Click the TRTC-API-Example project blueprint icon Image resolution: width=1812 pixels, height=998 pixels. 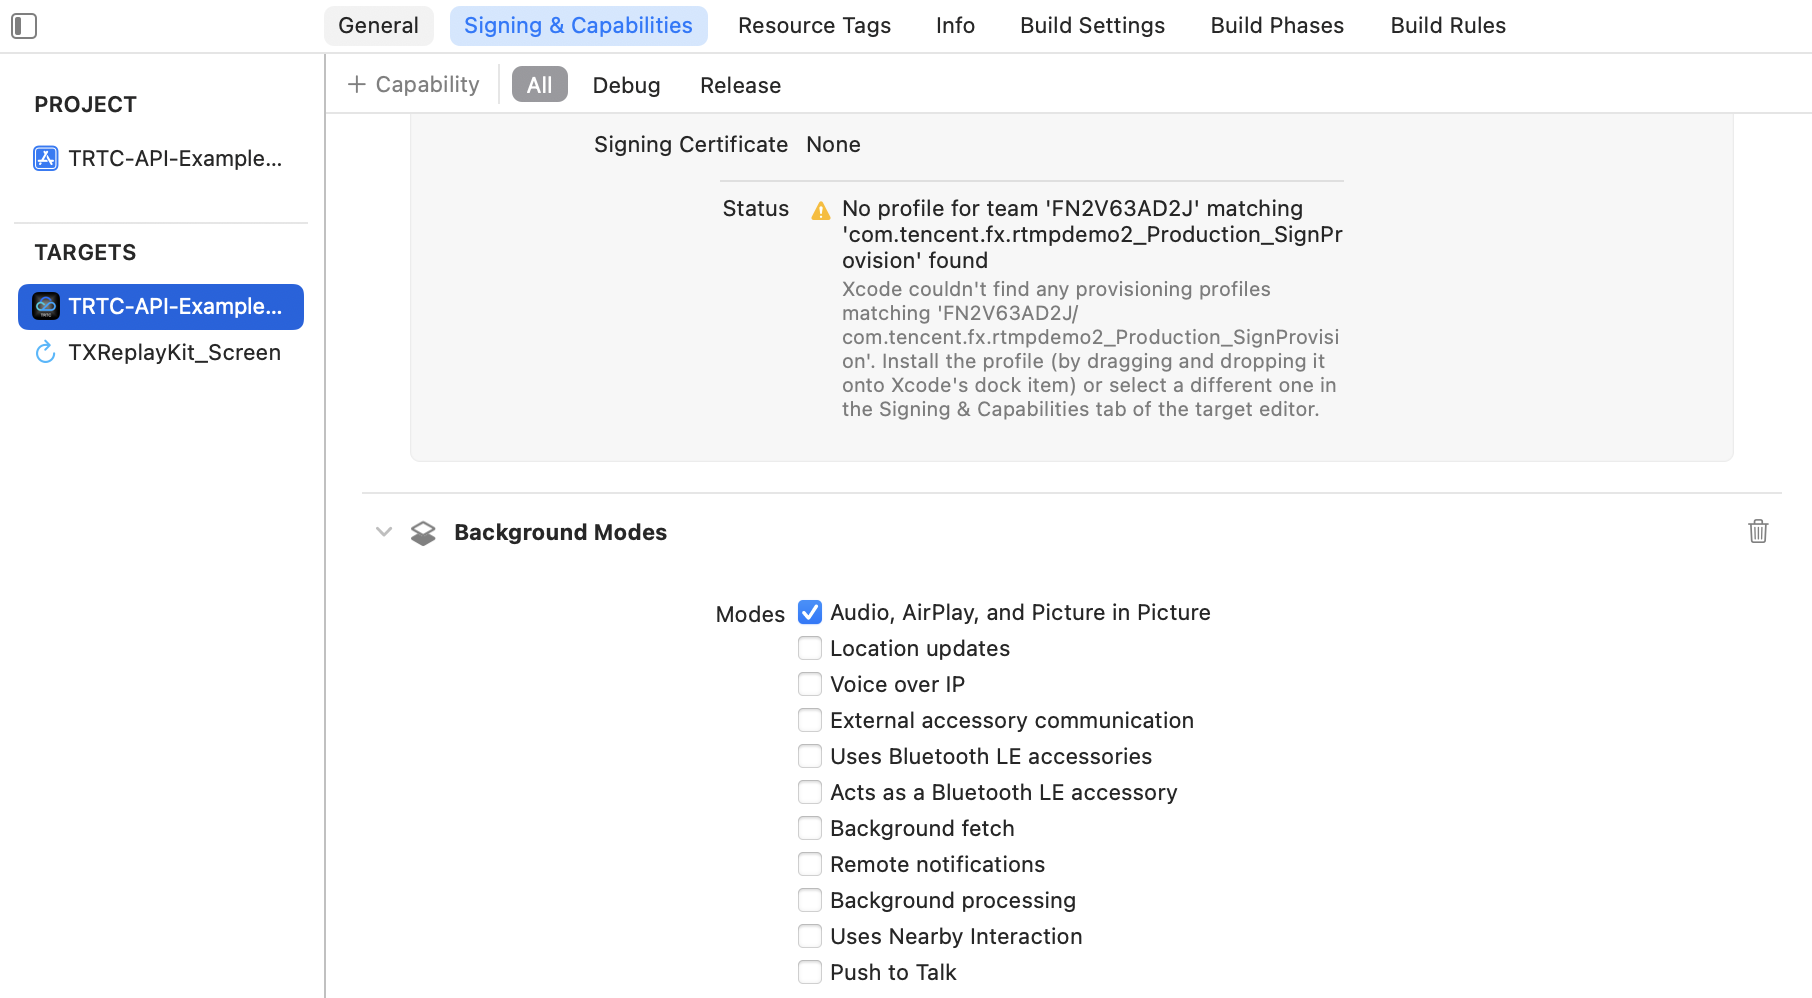point(46,158)
